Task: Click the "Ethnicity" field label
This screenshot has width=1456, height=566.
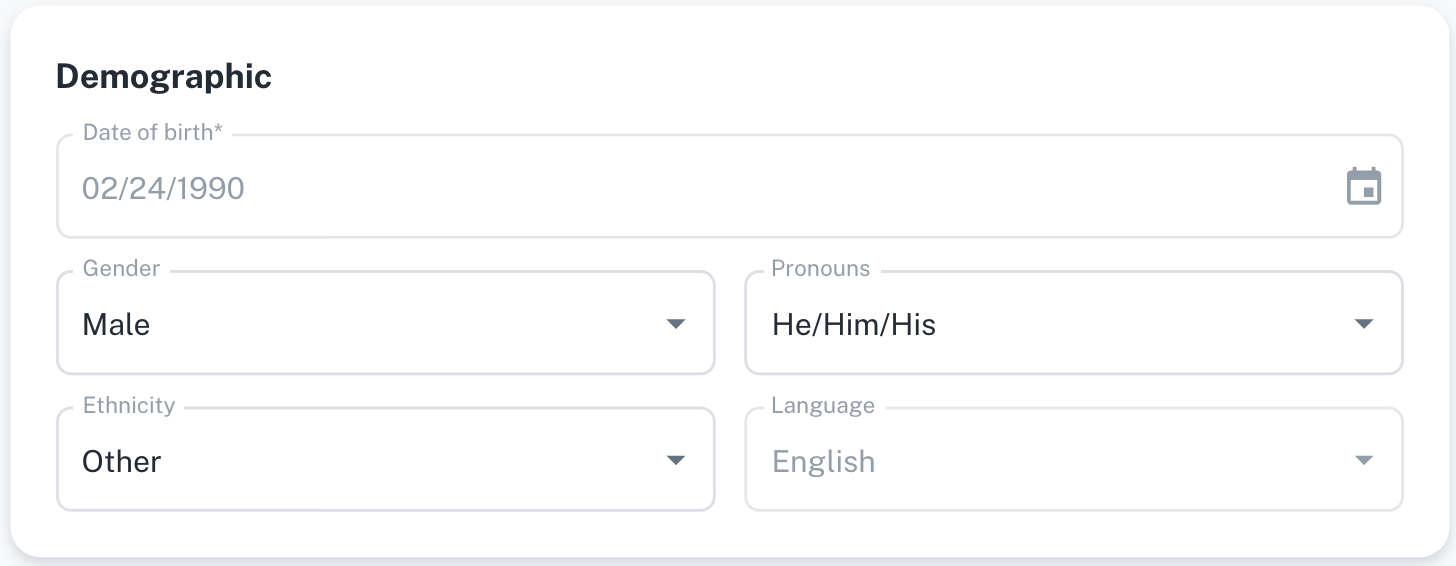Action: tap(129, 405)
